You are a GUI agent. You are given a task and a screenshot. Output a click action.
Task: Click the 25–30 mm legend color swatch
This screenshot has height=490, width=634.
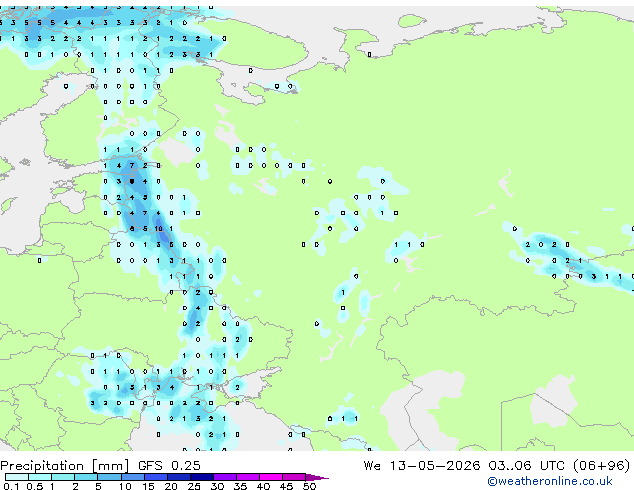pos(201,477)
